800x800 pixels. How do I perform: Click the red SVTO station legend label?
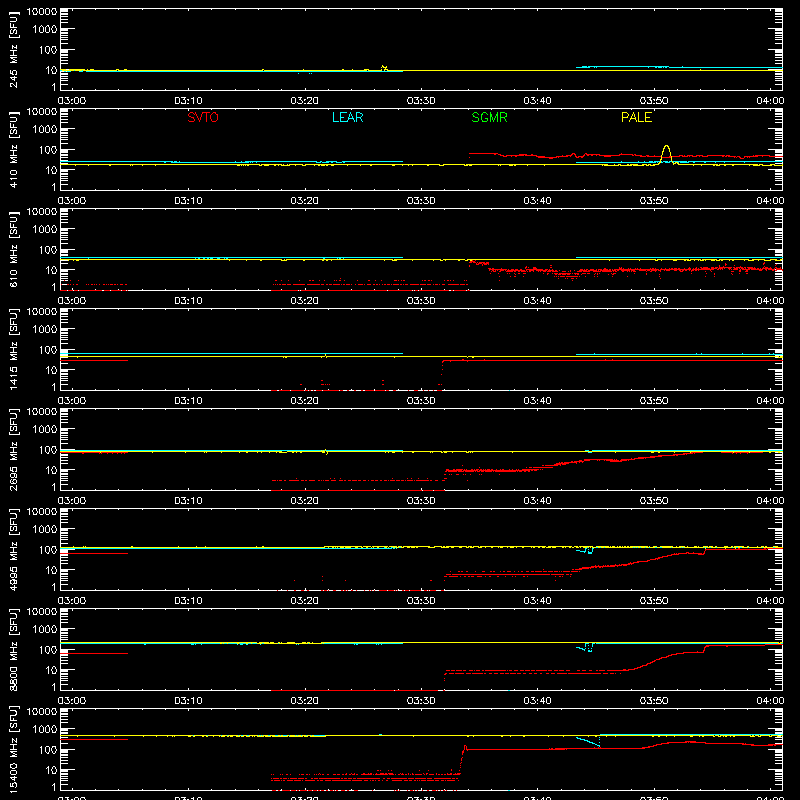point(203,117)
